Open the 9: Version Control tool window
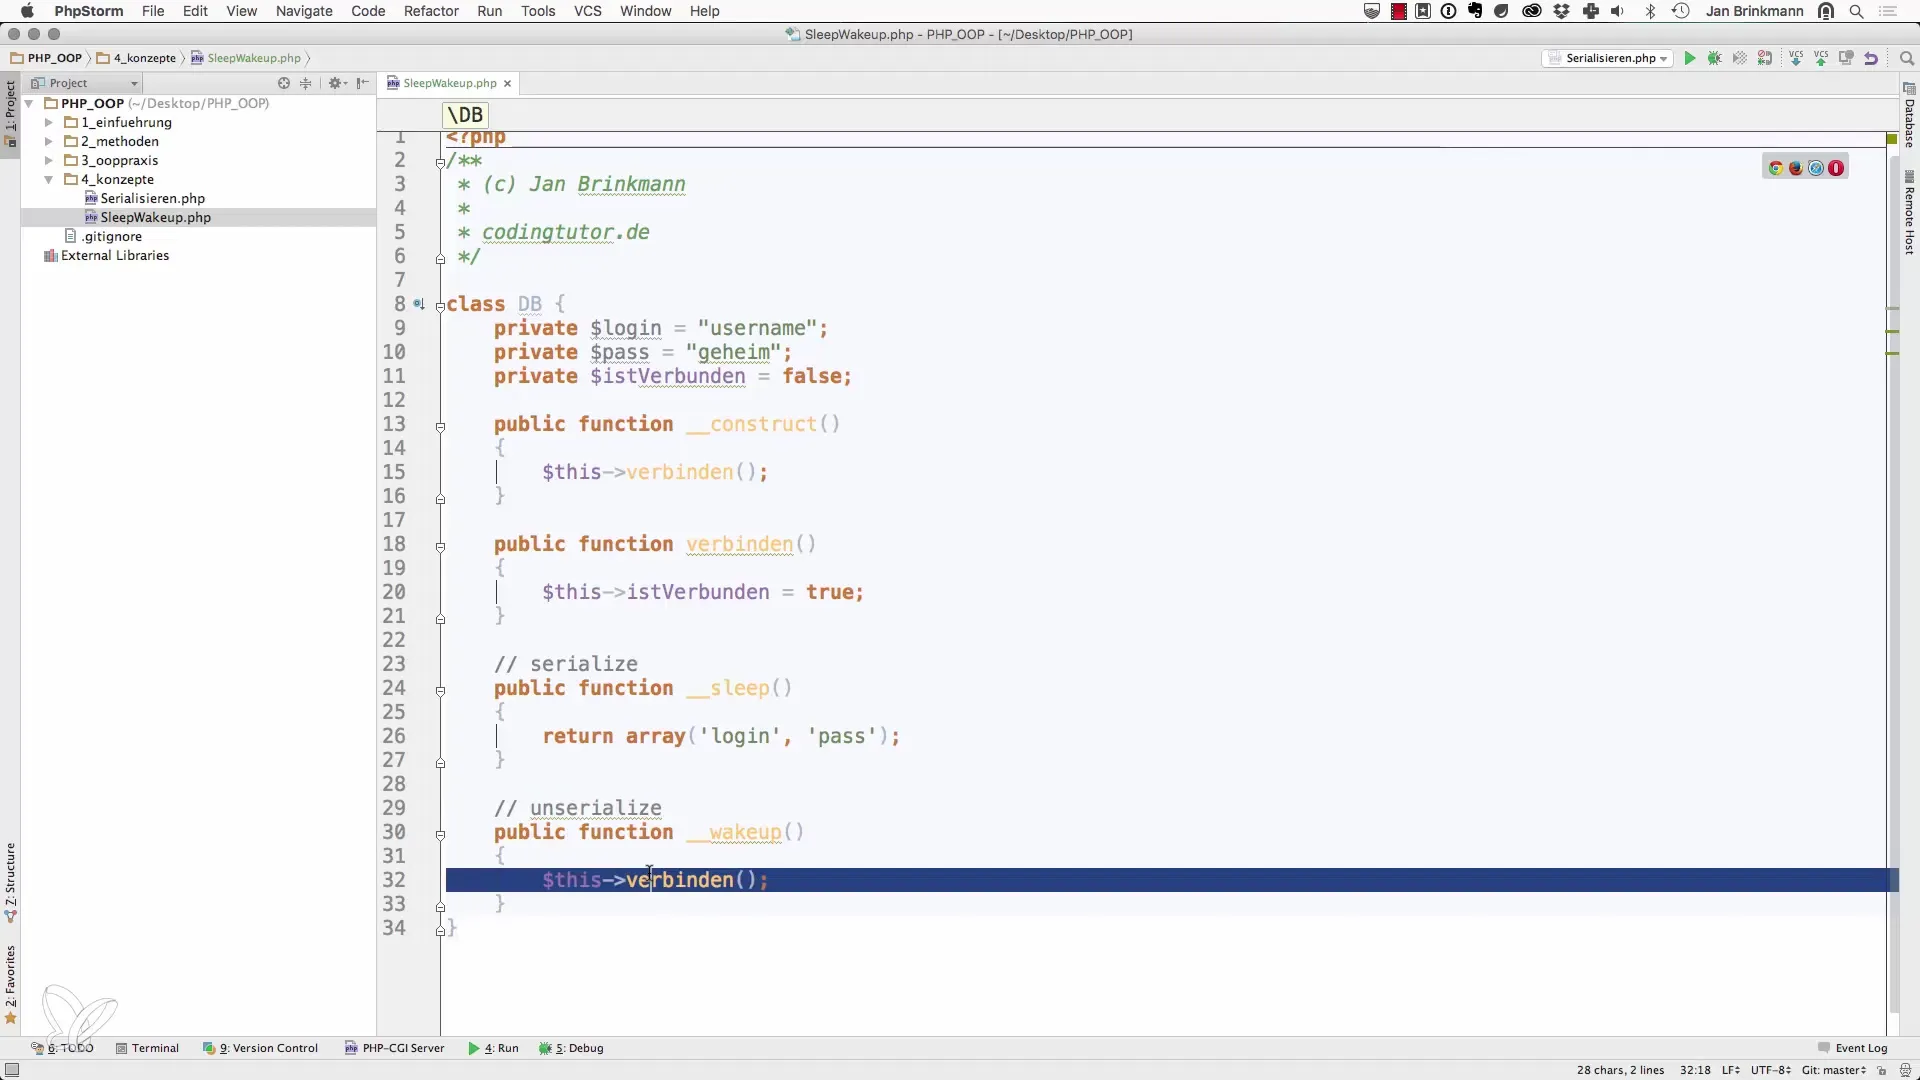Image resolution: width=1920 pixels, height=1080 pixels. 260,1048
